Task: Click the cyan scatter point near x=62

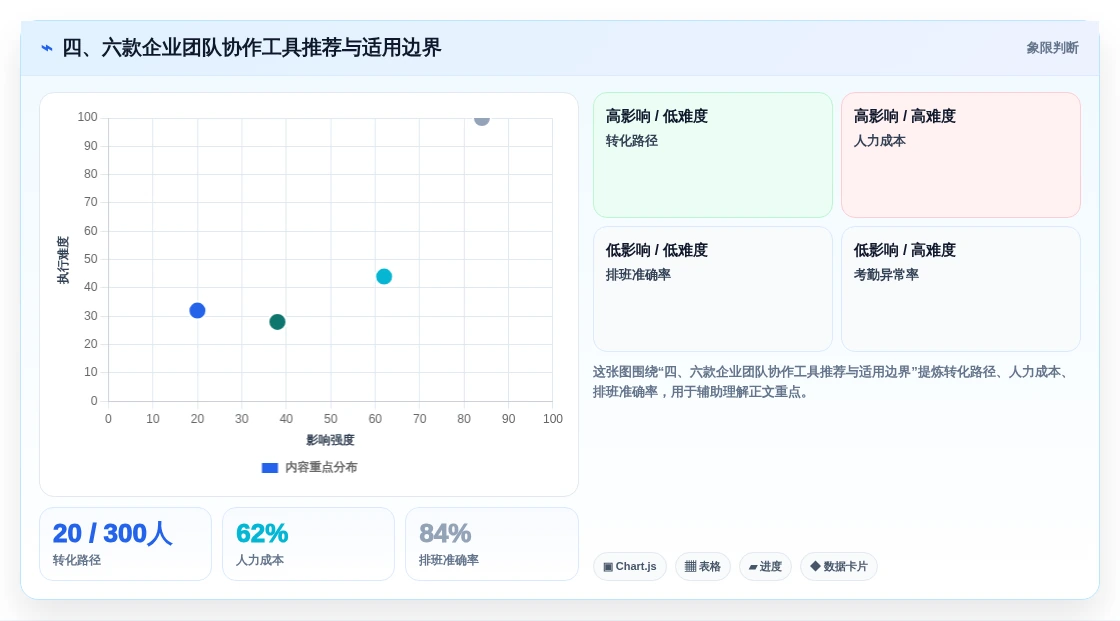Action: pos(384,276)
